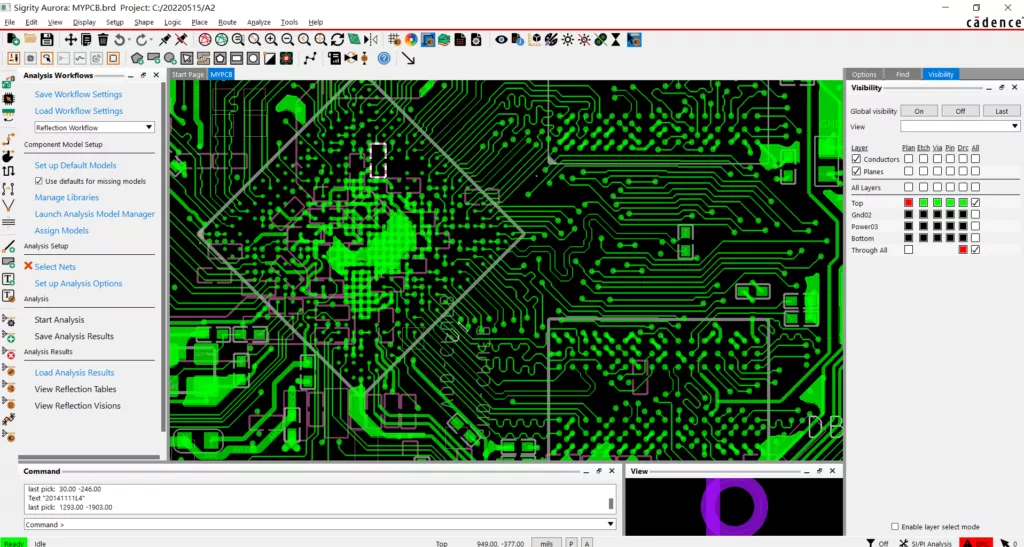Click the Start Analysis link
This screenshot has height=547, width=1024.
click(x=59, y=320)
